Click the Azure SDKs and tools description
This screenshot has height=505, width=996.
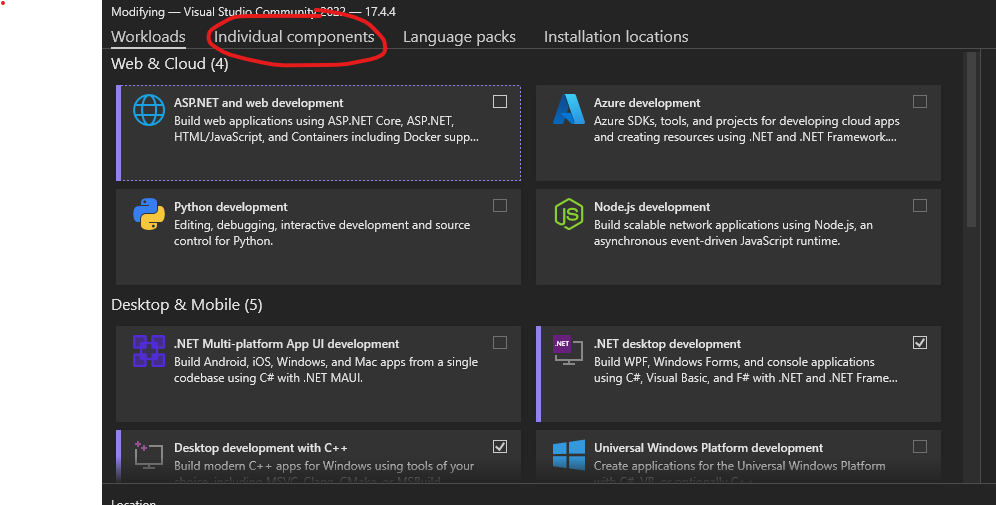coord(746,129)
